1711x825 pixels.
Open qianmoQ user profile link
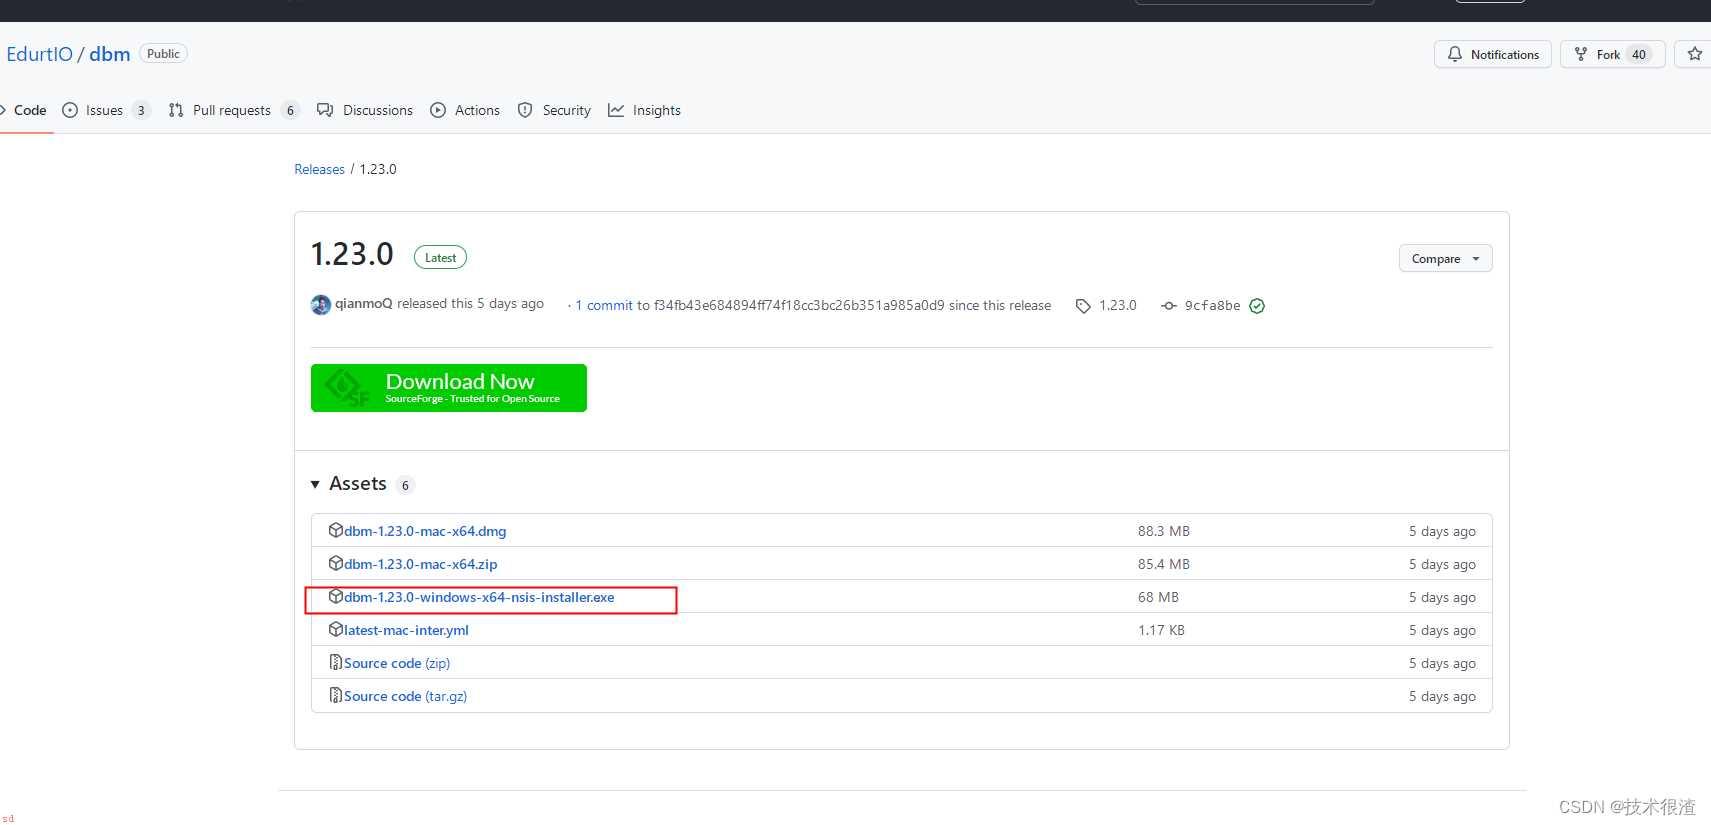364,304
